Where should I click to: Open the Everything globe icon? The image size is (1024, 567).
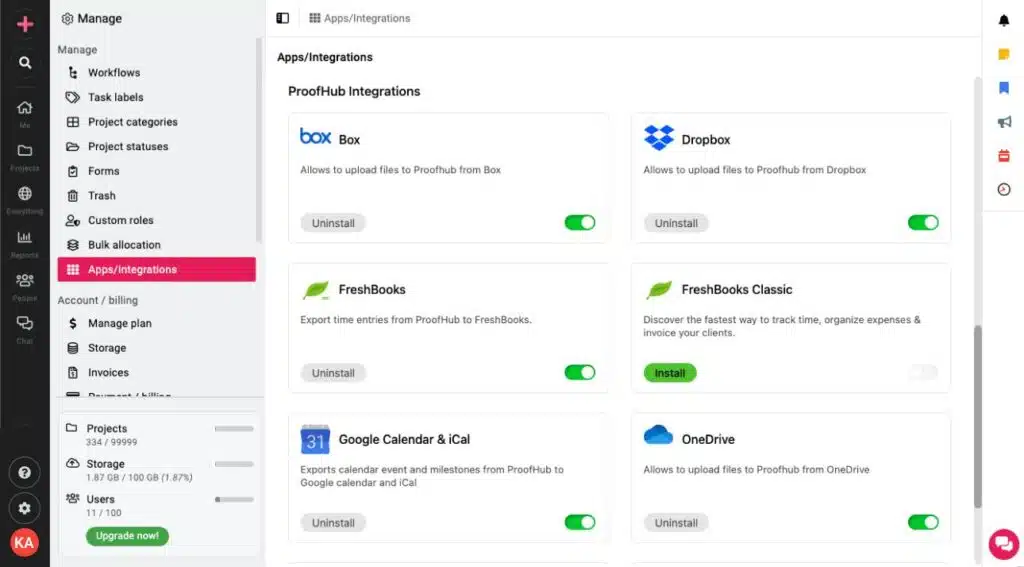click(25, 194)
